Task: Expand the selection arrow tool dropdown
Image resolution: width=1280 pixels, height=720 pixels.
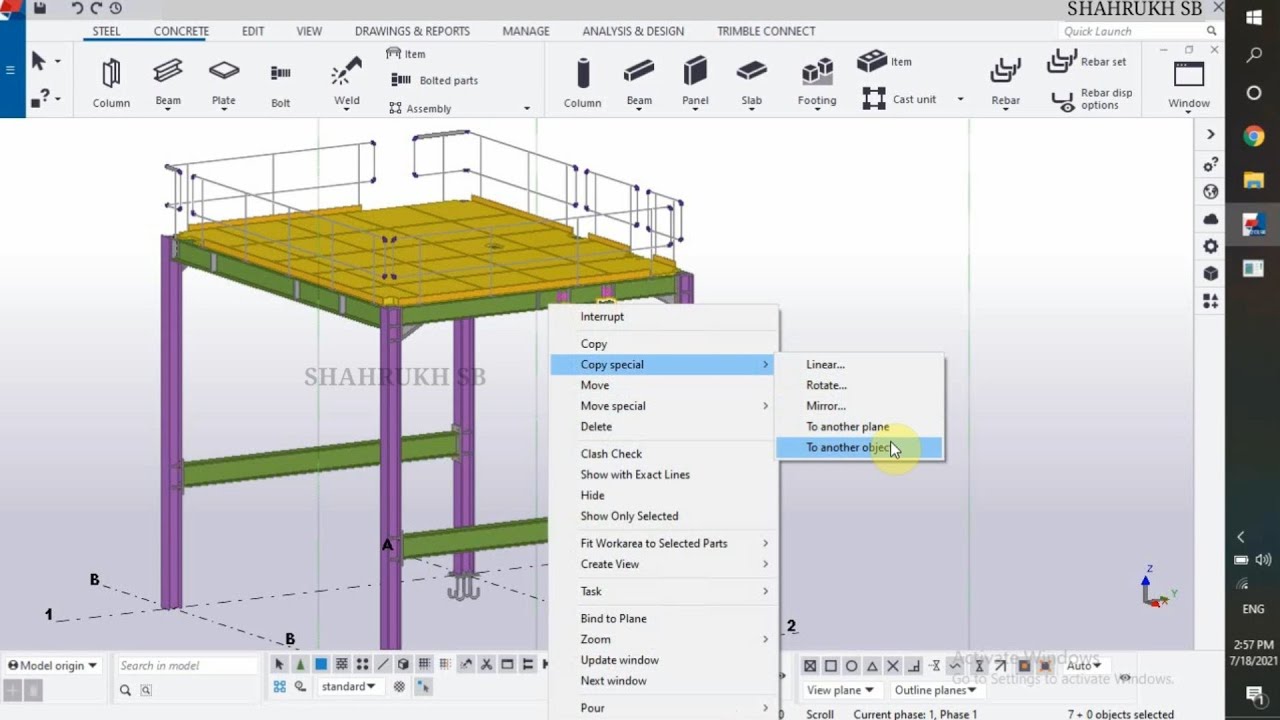Action: pyautogui.click(x=57, y=62)
